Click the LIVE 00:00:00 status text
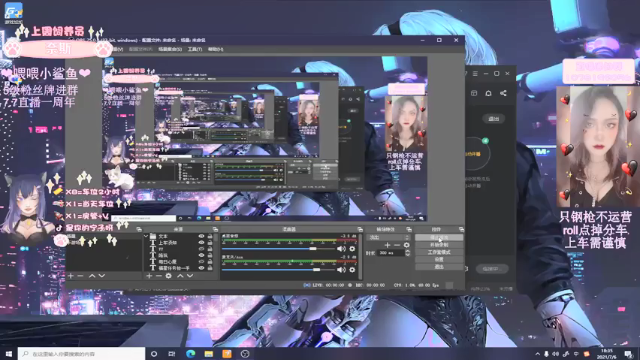The image size is (640, 360). click(328, 285)
